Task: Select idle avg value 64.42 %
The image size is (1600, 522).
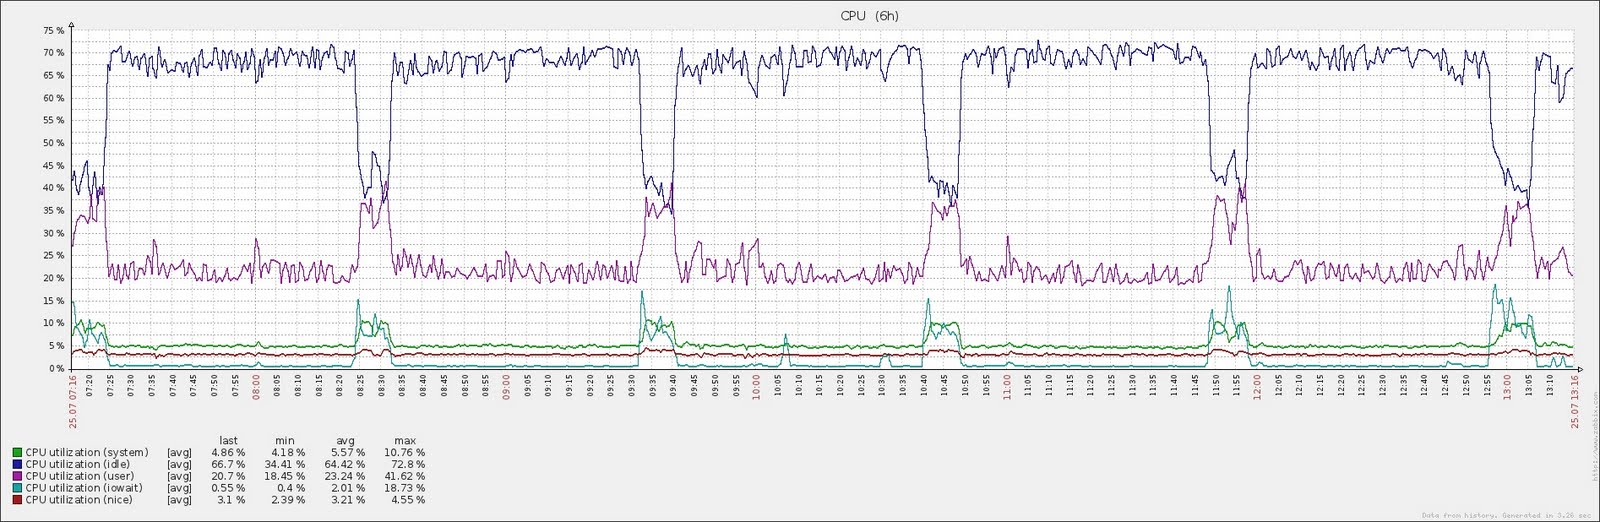Action: click(x=345, y=465)
